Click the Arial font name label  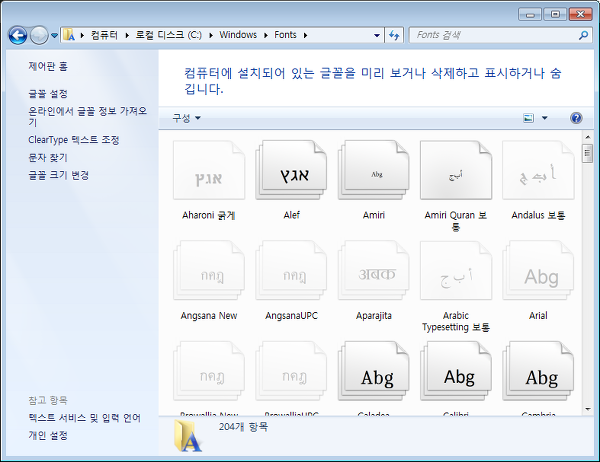(538, 316)
